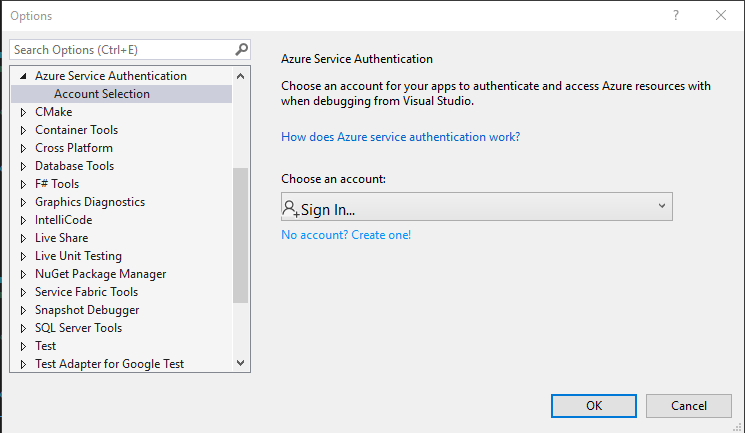This screenshot has width=745, height=433.
Task: Expand the Test node
Action: pyautogui.click(x=23, y=346)
